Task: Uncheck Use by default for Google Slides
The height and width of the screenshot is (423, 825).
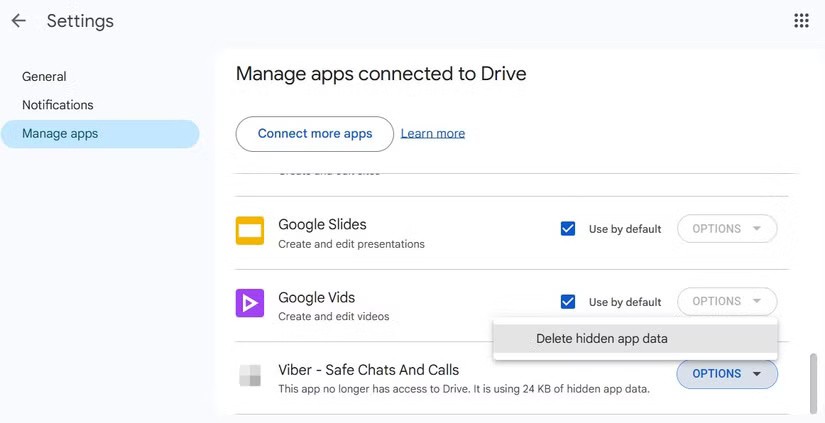Action: [x=568, y=229]
